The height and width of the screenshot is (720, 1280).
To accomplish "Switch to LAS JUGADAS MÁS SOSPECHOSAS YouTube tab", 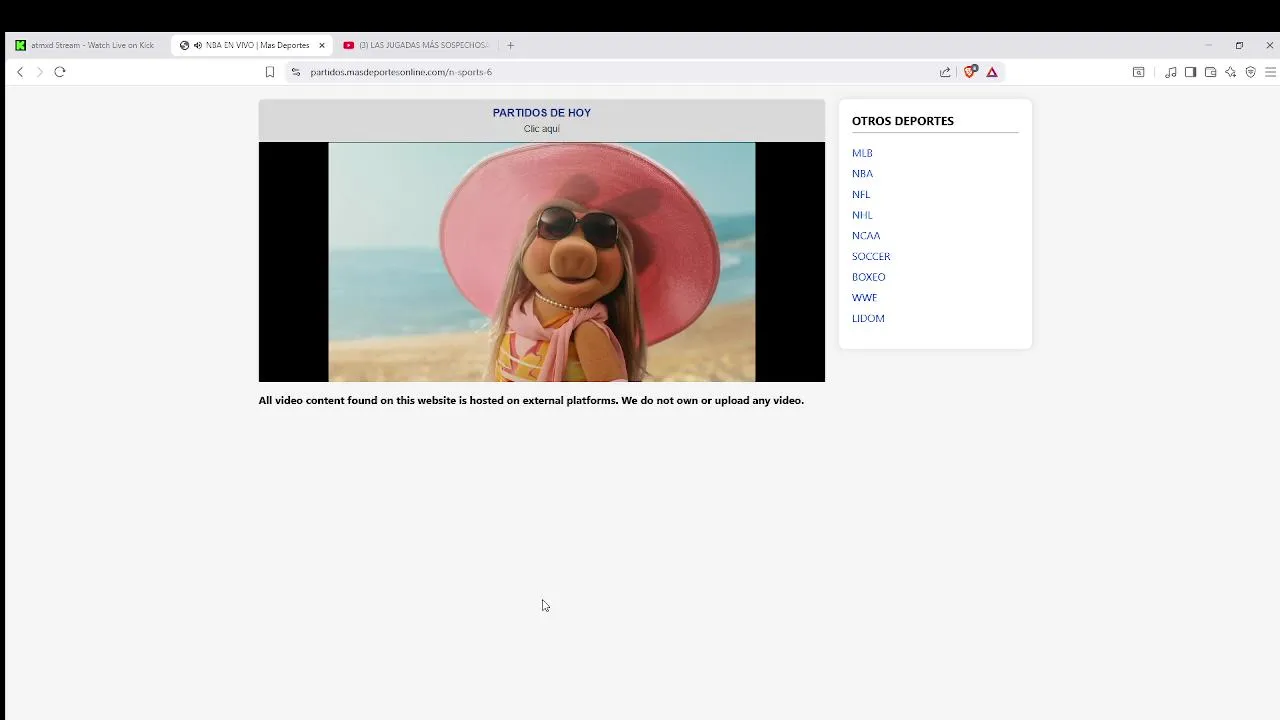I will pos(418,45).
